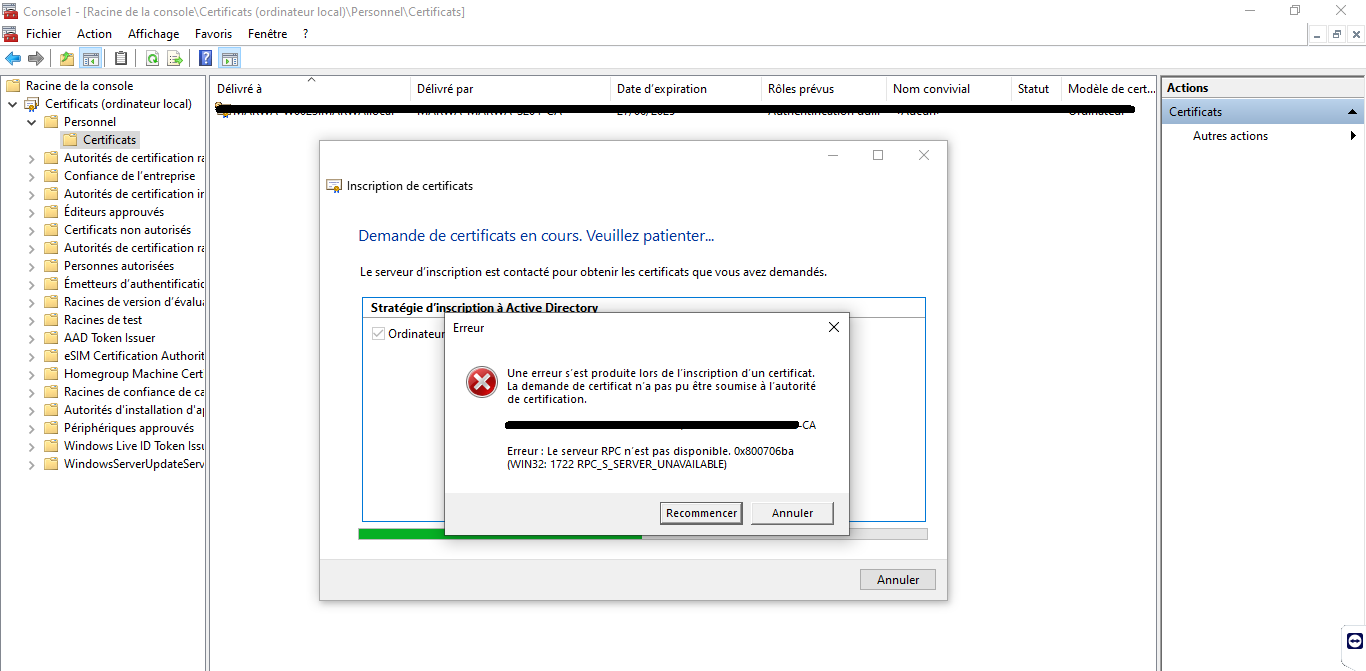The width and height of the screenshot is (1366, 671).
Task: Check the Ordinateur certificate checkbox
Action: click(x=378, y=334)
